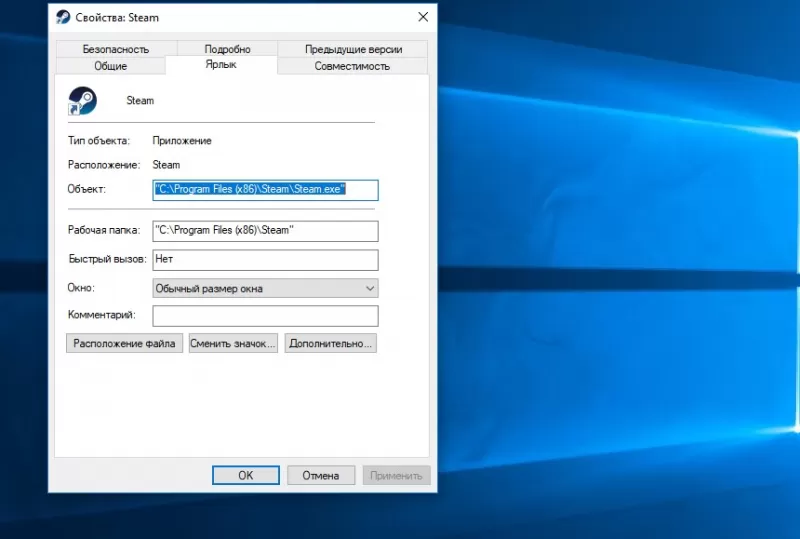Click the Сменить значок button
The width and height of the screenshot is (800, 539).
point(233,344)
